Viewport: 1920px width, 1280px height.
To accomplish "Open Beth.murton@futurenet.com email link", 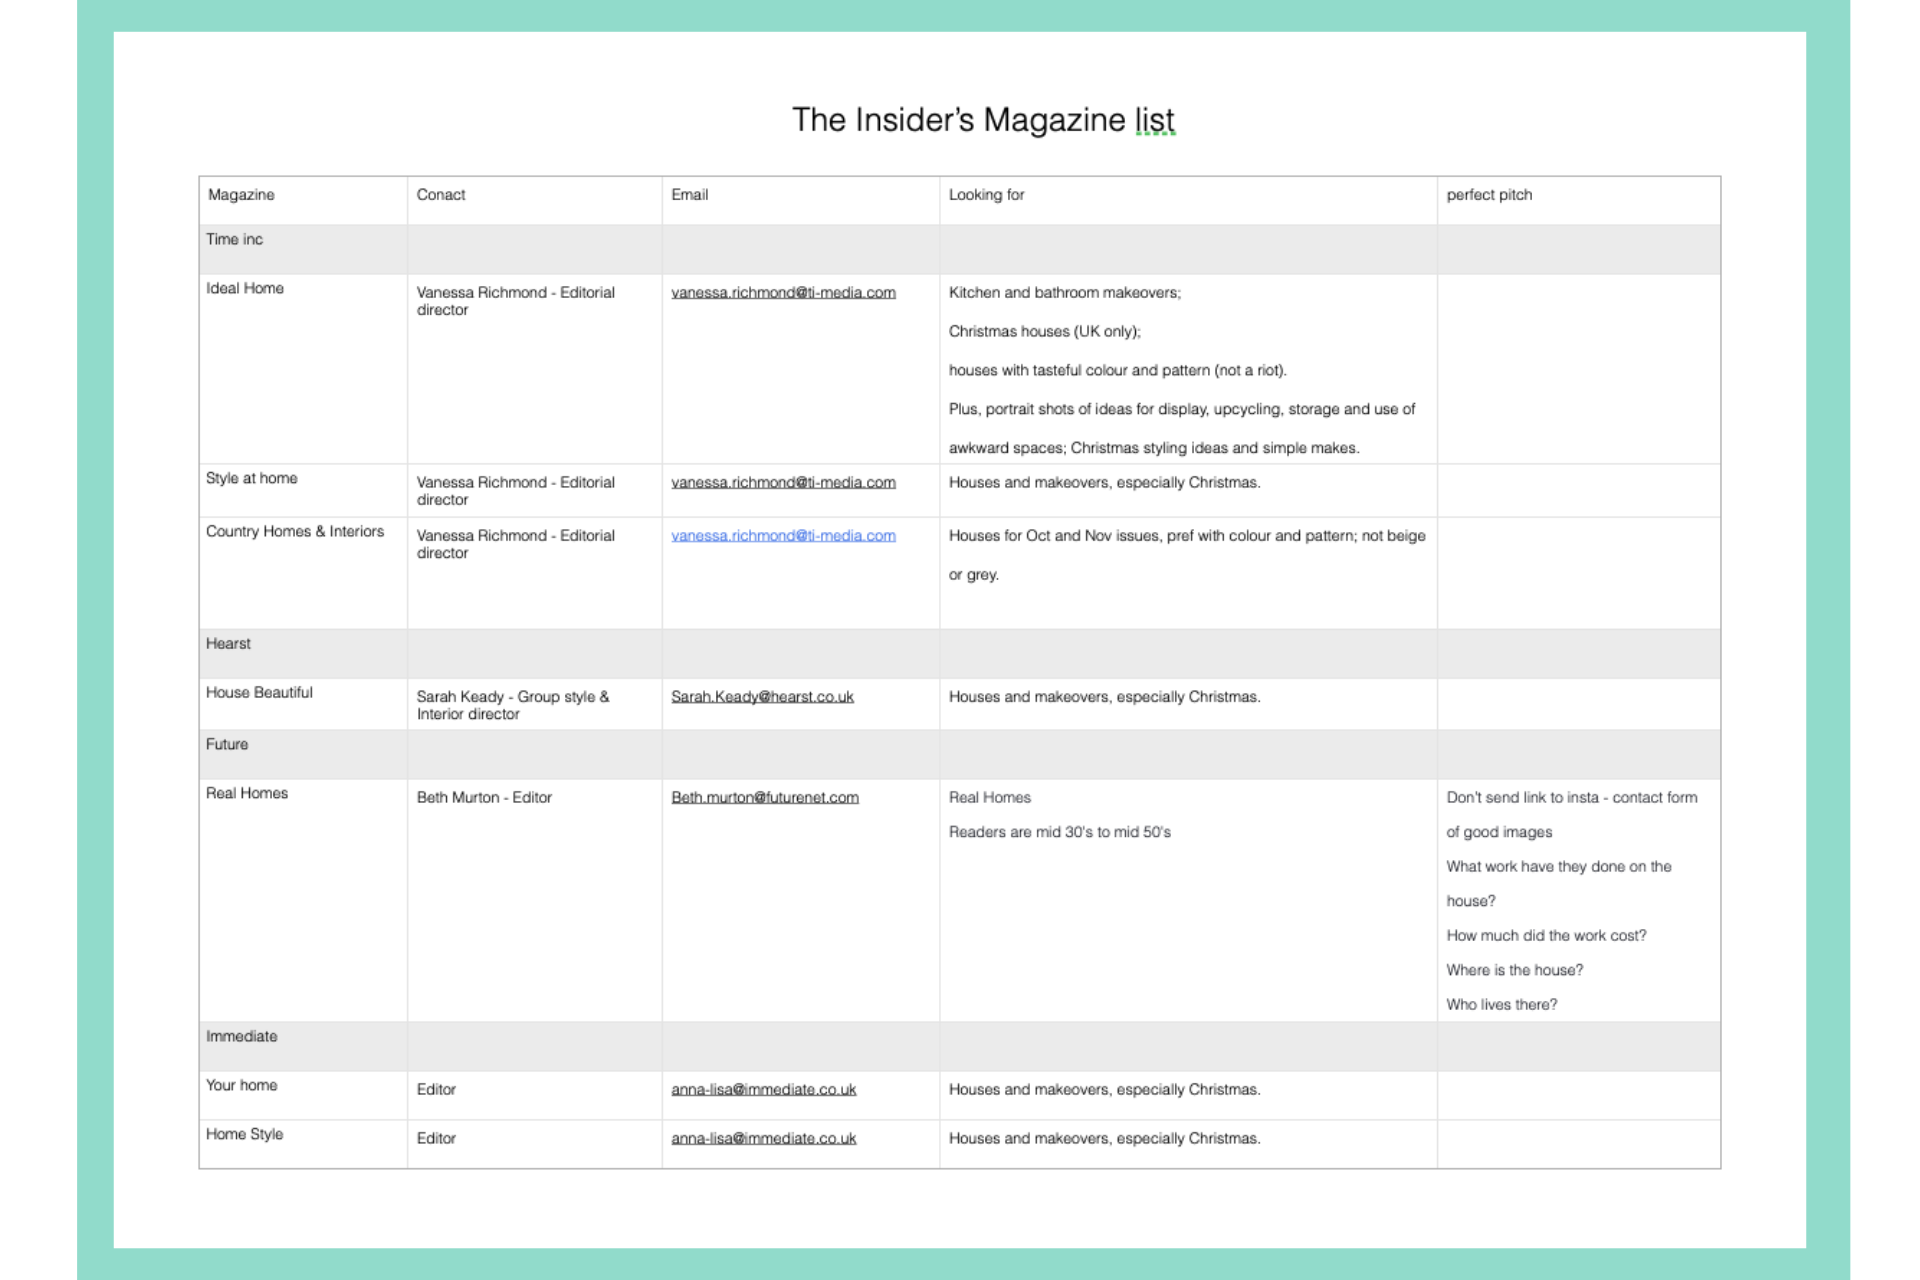I will (x=765, y=798).
